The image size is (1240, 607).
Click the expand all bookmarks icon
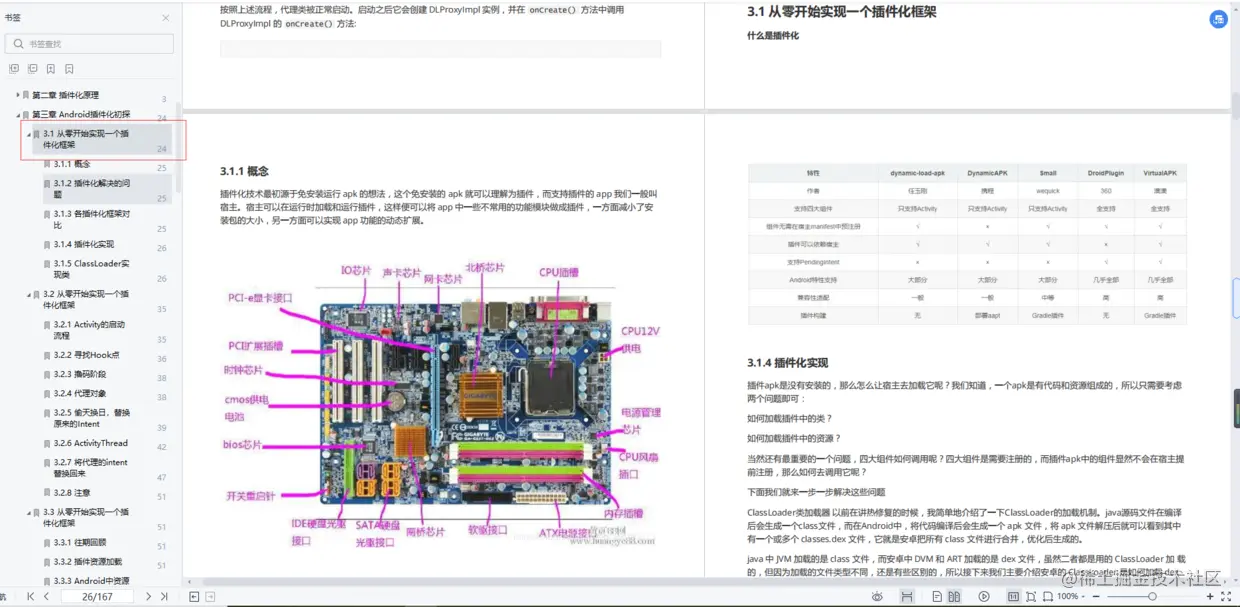point(14,69)
